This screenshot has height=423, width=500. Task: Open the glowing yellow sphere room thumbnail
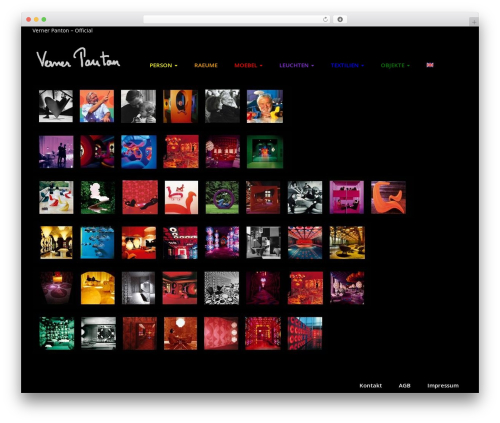pyautogui.click(x=98, y=288)
